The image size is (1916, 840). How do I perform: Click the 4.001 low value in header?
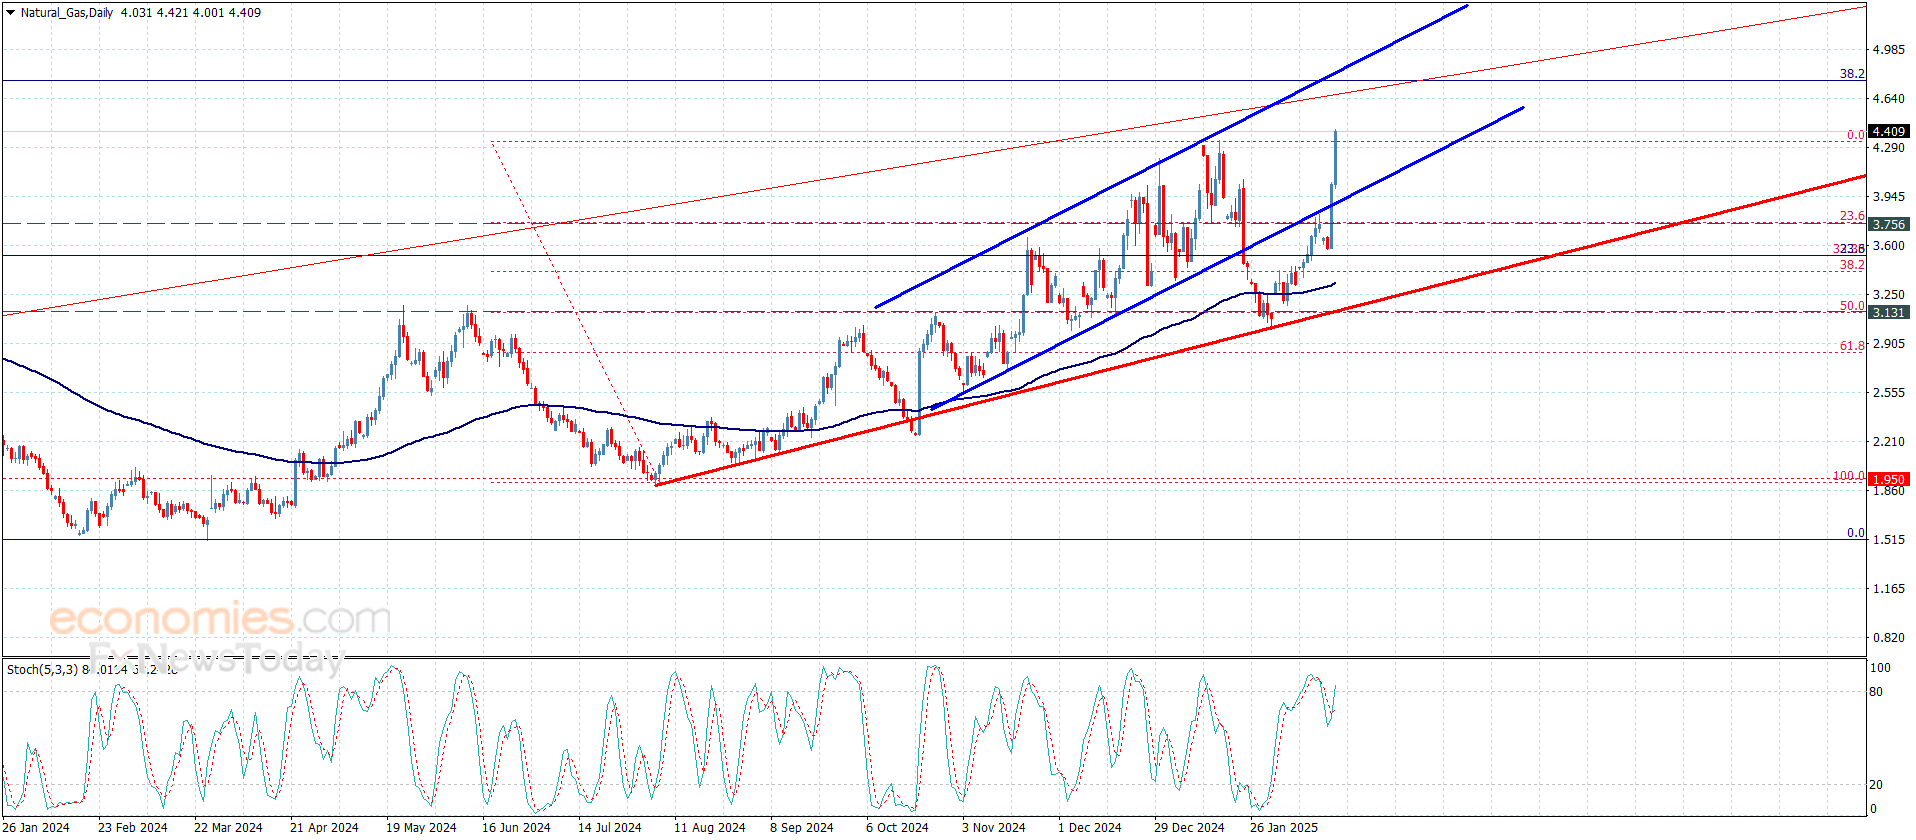(208, 13)
